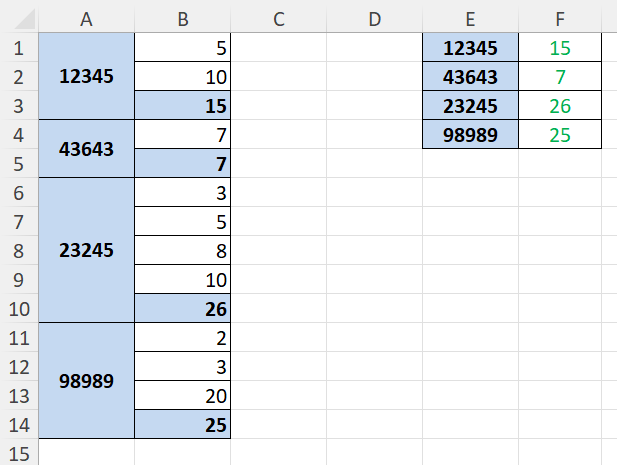Select row 6 header
Image resolution: width=617 pixels, height=465 pixels.
(x=19, y=192)
